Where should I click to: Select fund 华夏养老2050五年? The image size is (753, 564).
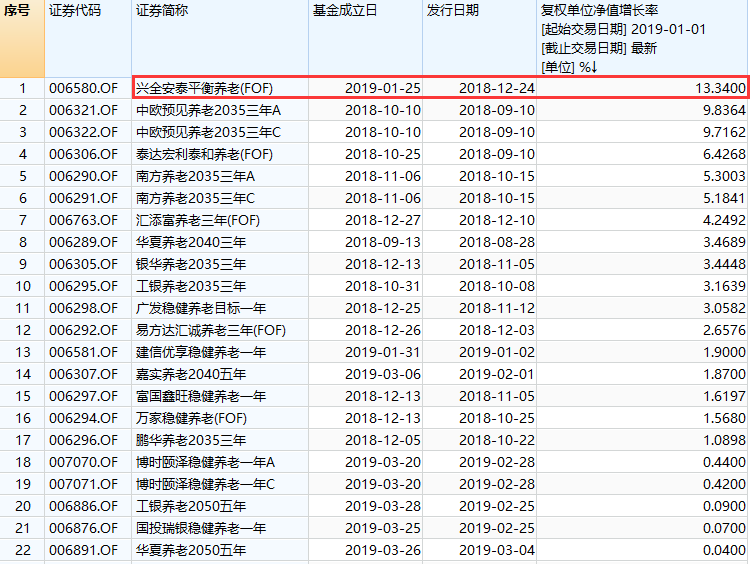click(x=191, y=551)
